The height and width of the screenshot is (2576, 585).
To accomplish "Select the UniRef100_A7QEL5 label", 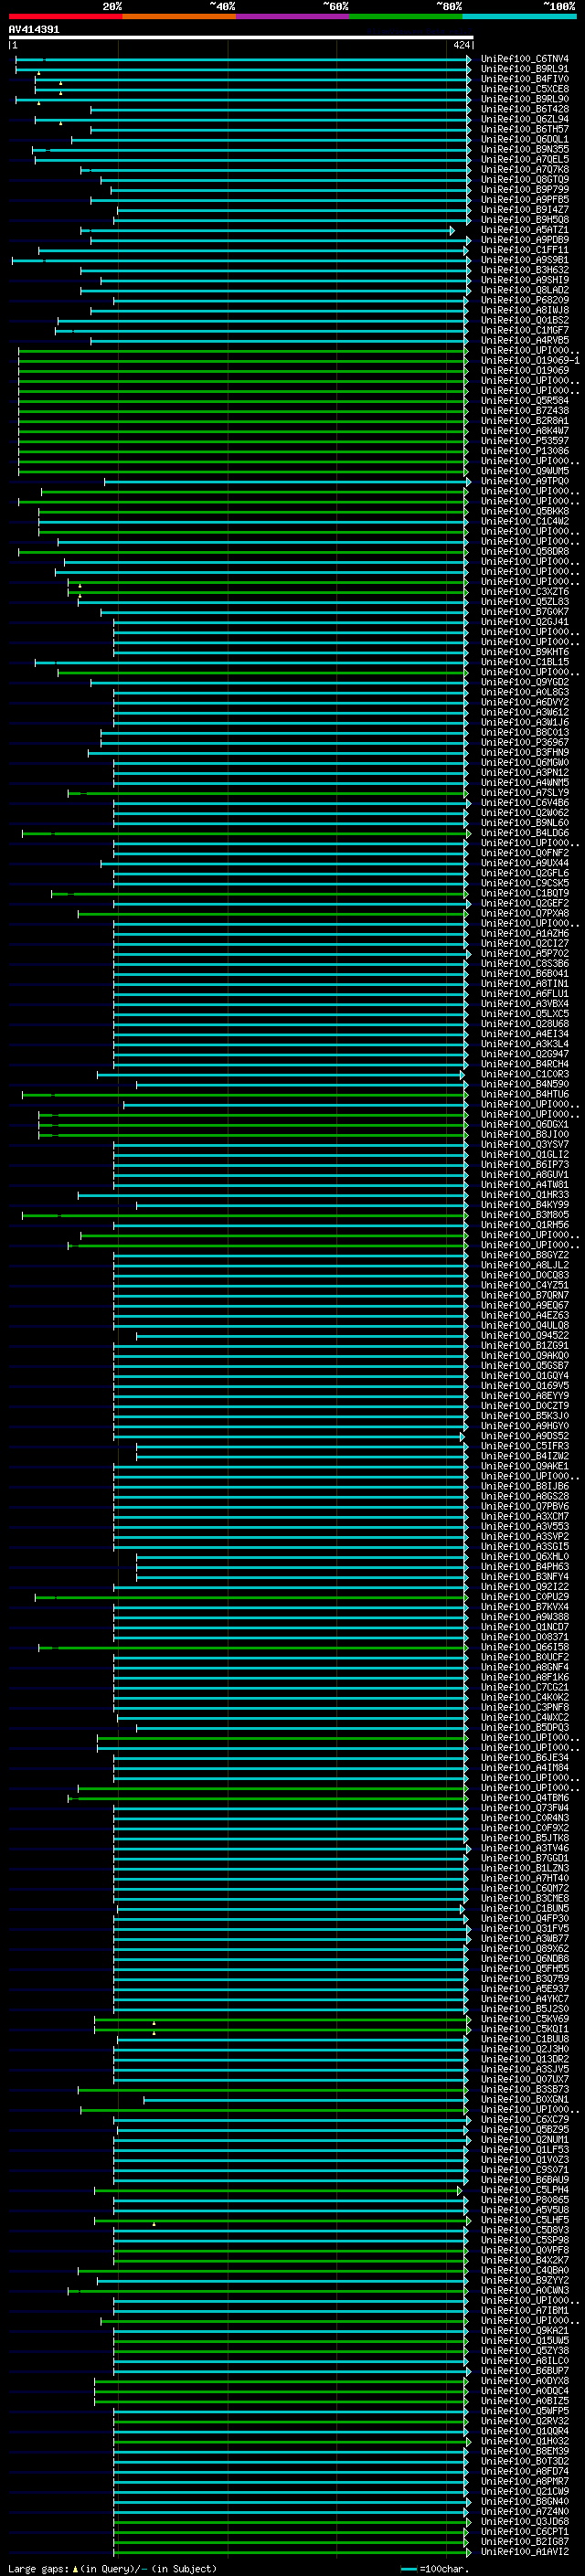I will point(525,159).
